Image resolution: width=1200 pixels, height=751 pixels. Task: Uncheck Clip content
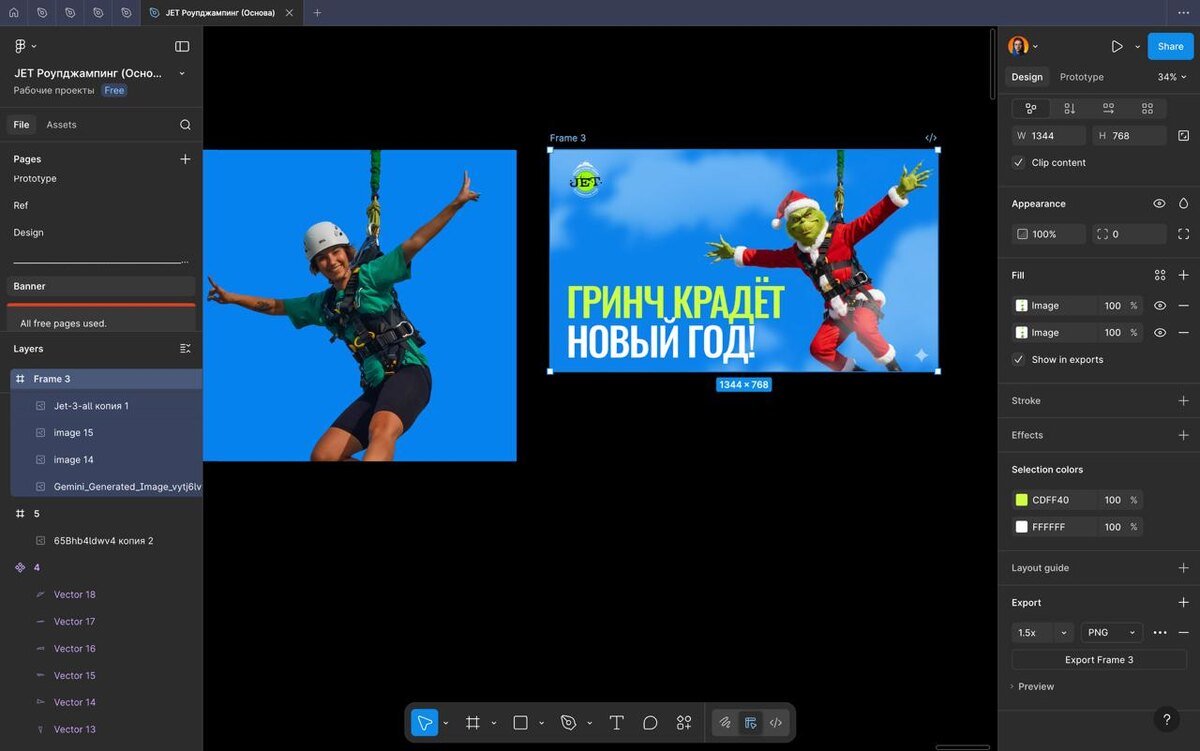pyautogui.click(x=1019, y=162)
